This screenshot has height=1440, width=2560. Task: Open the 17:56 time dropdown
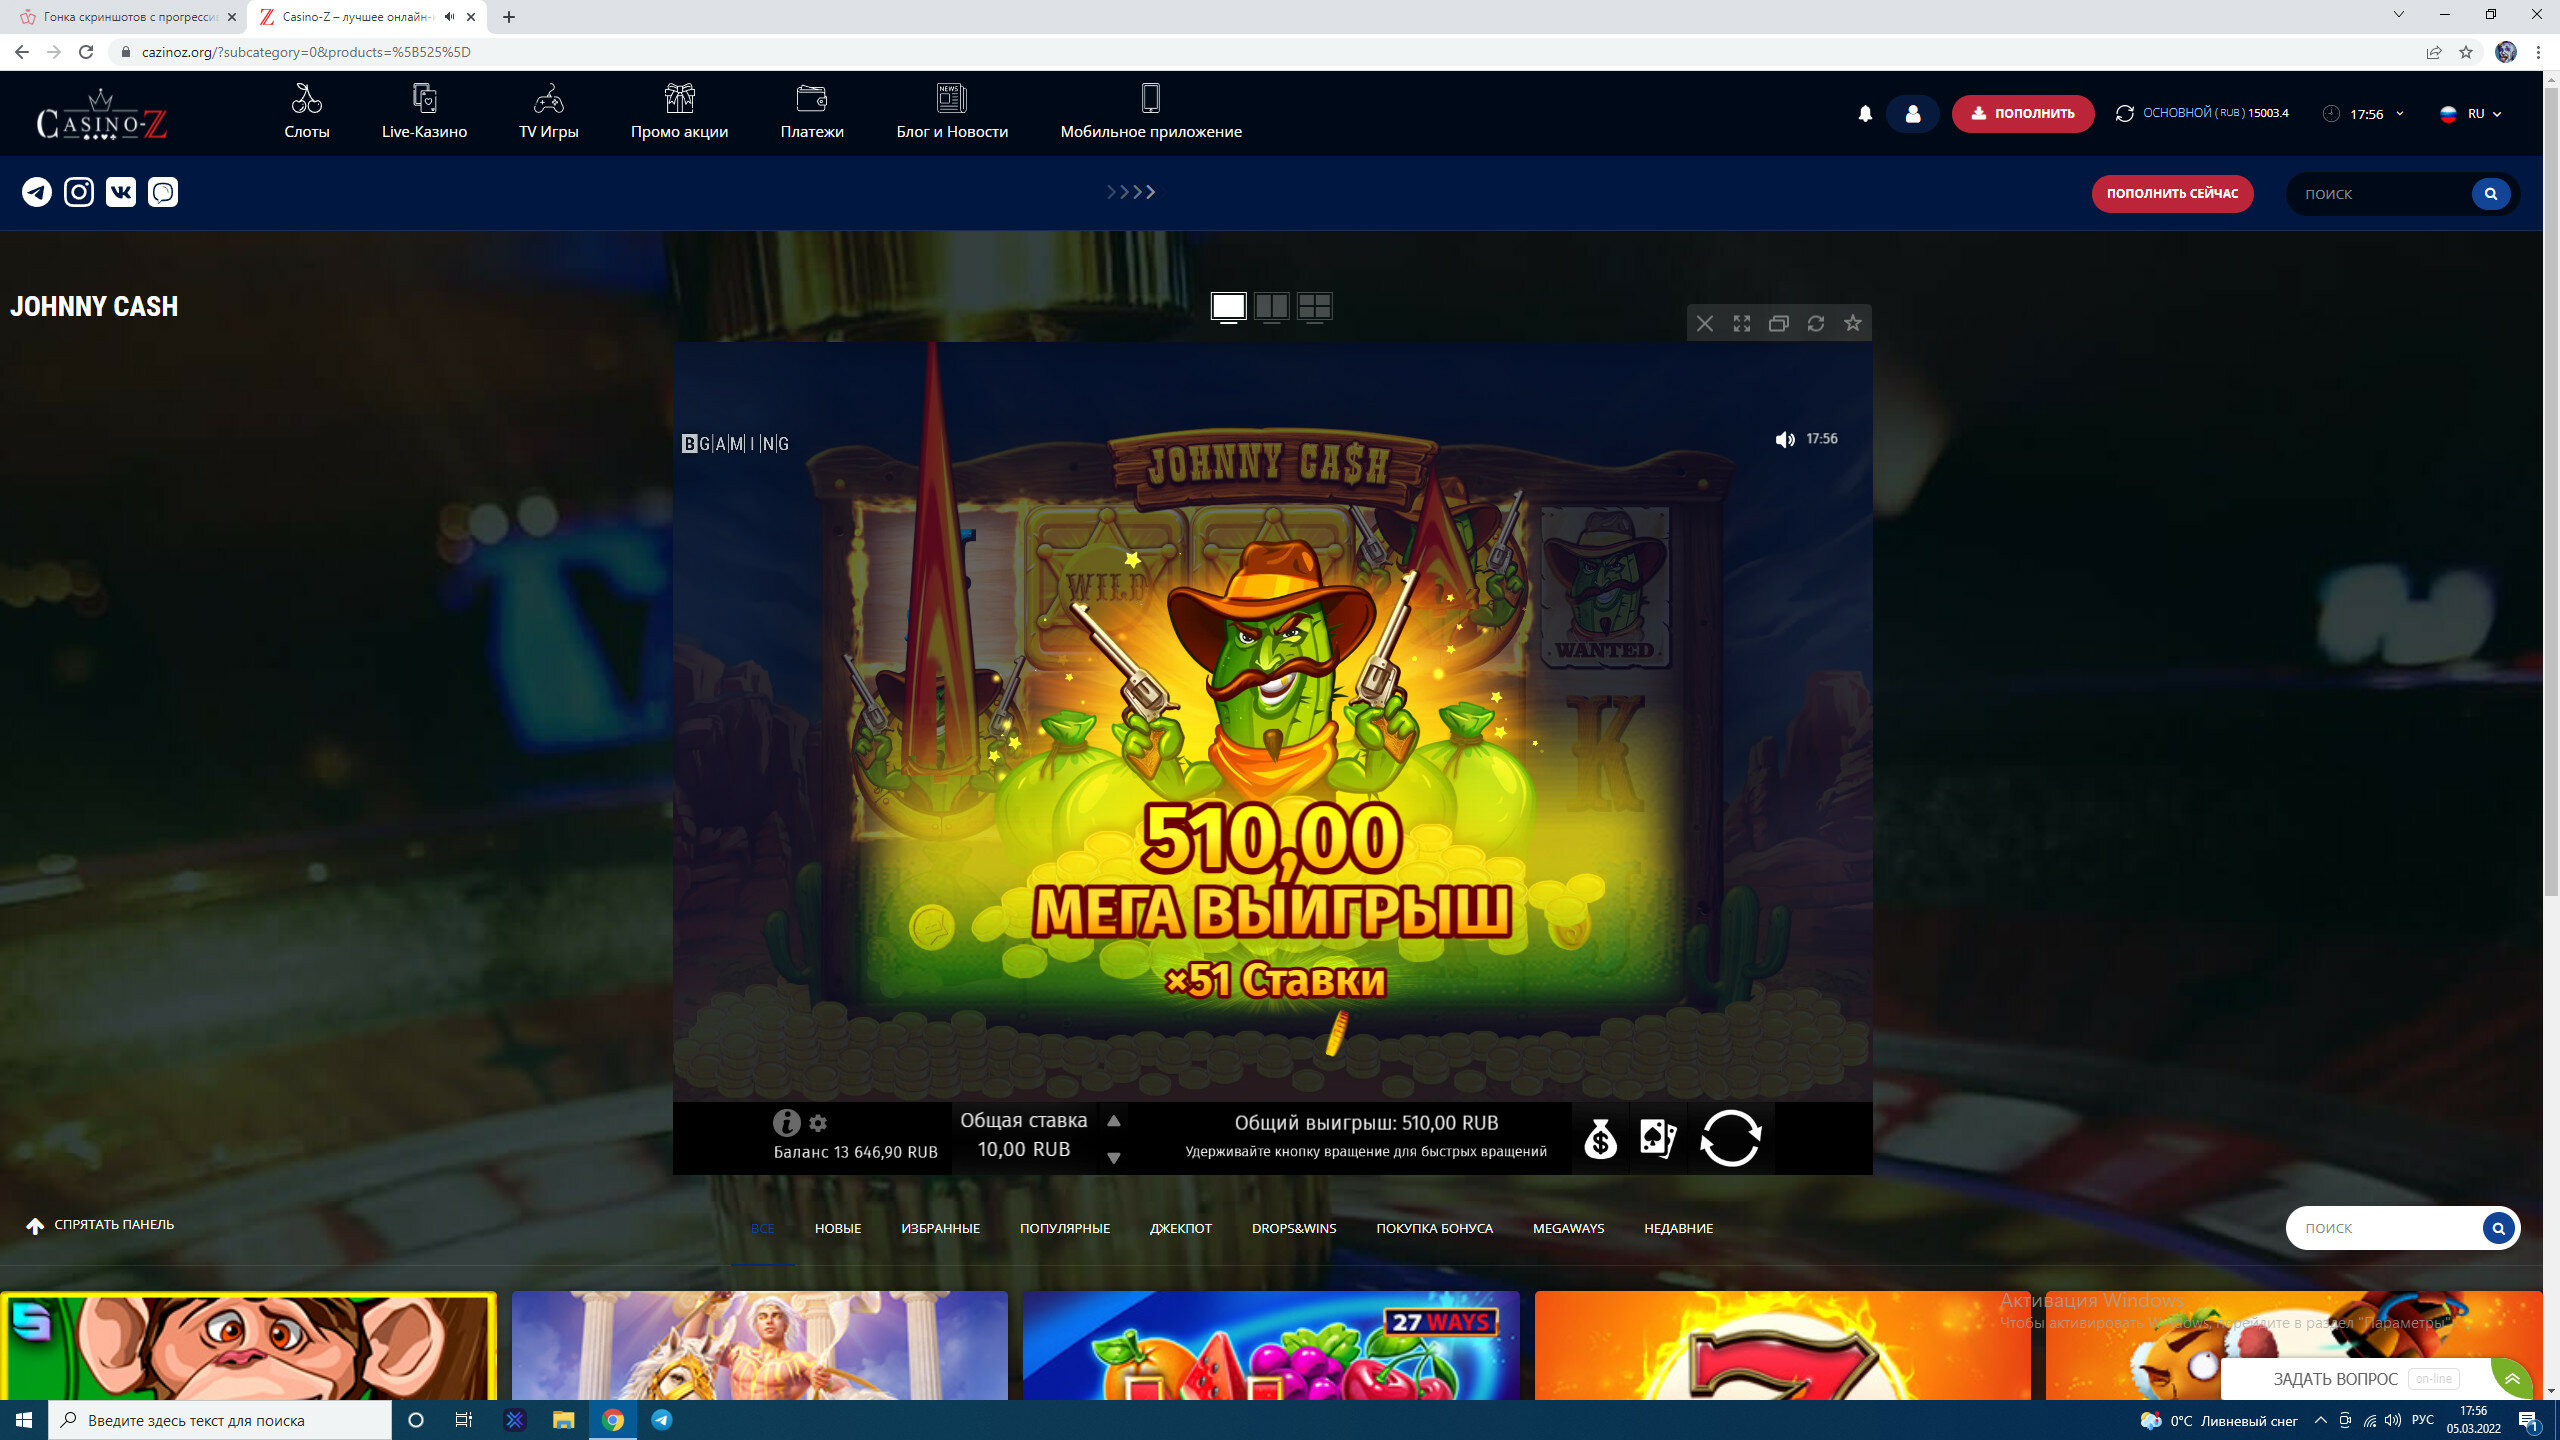[2365, 114]
